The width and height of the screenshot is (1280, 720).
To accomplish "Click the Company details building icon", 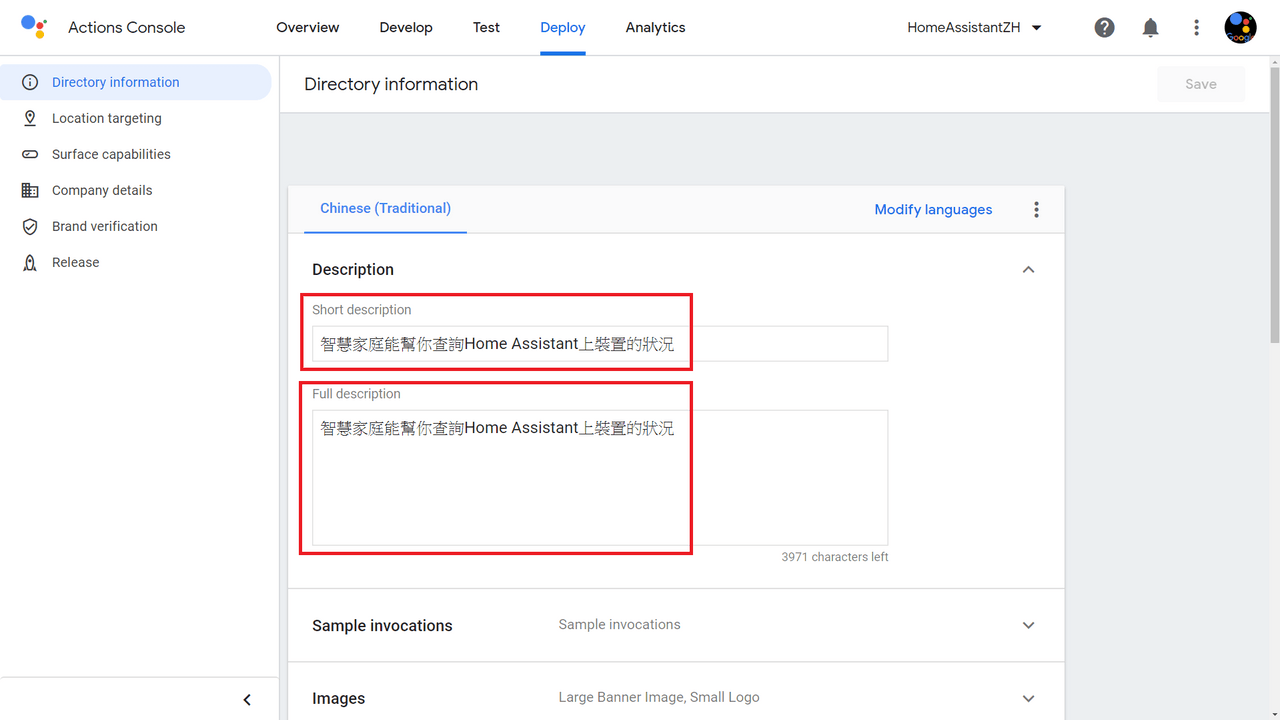I will point(30,190).
